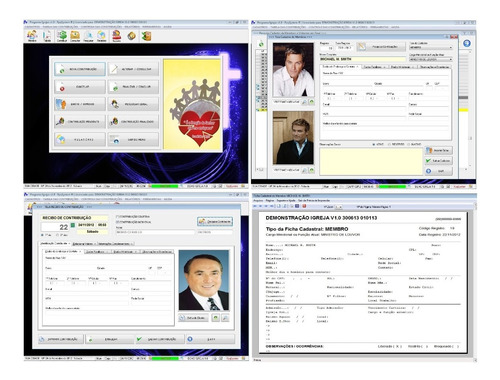This screenshot has height=380, width=500.
Task: Open Informações Complementares tab in receipt window
Action: click(116, 244)
